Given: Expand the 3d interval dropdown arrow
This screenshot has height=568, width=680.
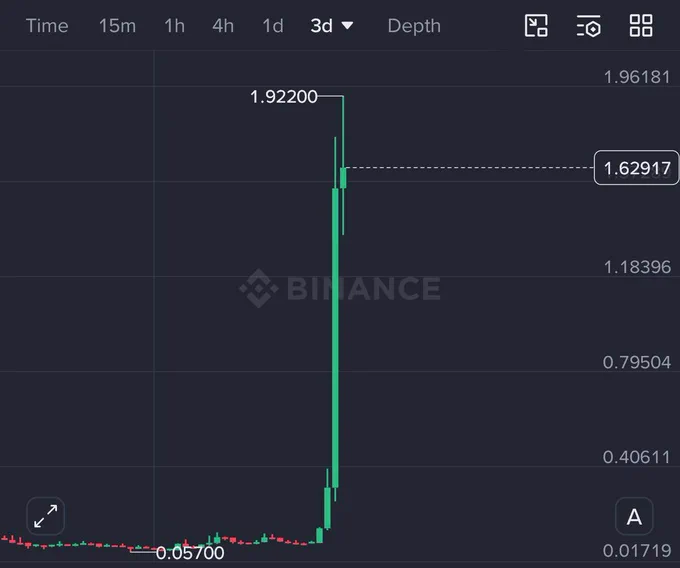Looking at the screenshot, I should [347, 26].
